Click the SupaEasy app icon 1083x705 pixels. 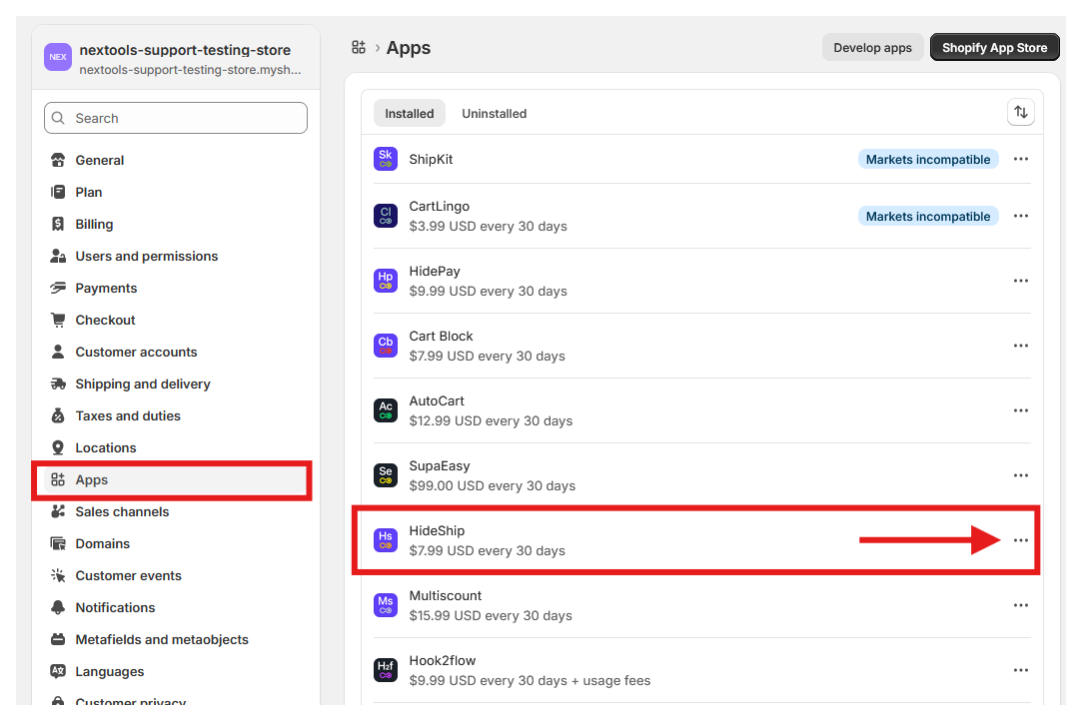pyautogui.click(x=385, y=475)
